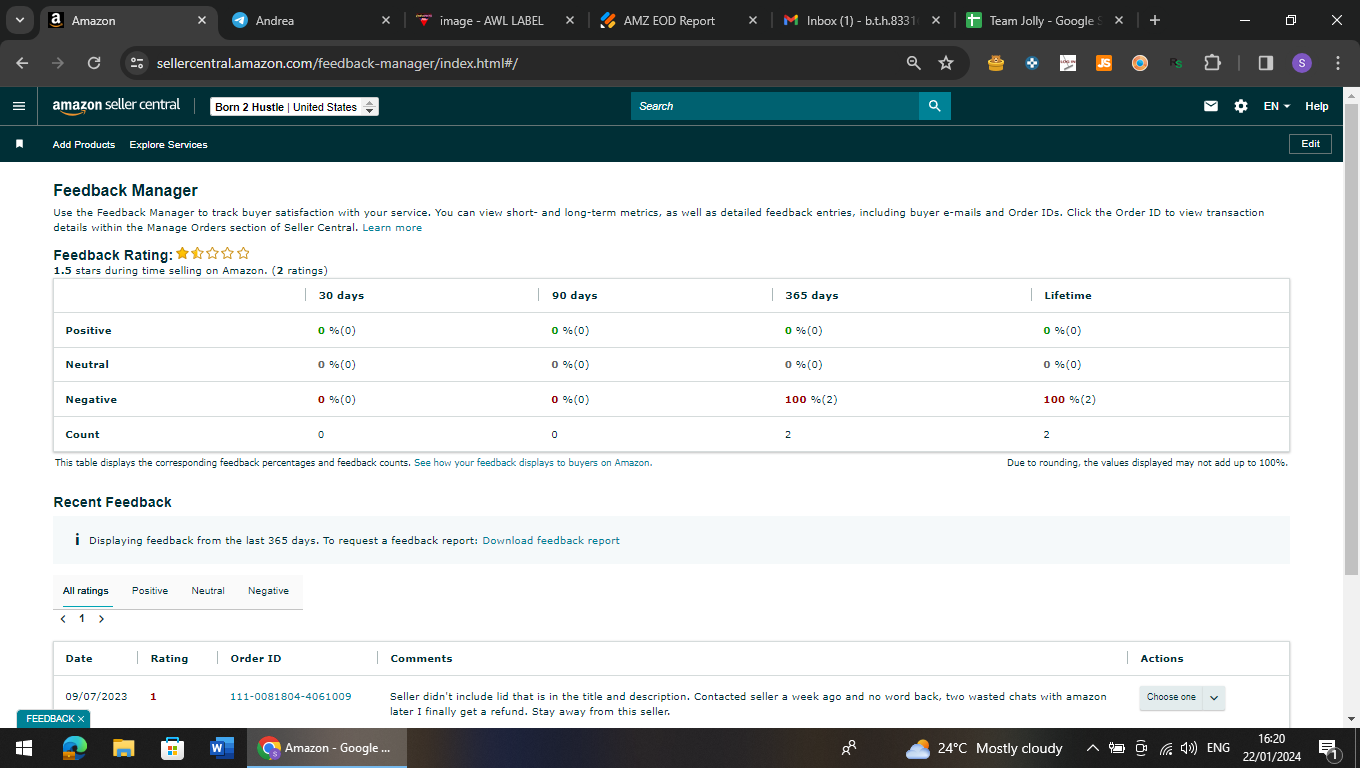Click the Chrome address bar URL
Screen dimensions: 1360x768
337,63
